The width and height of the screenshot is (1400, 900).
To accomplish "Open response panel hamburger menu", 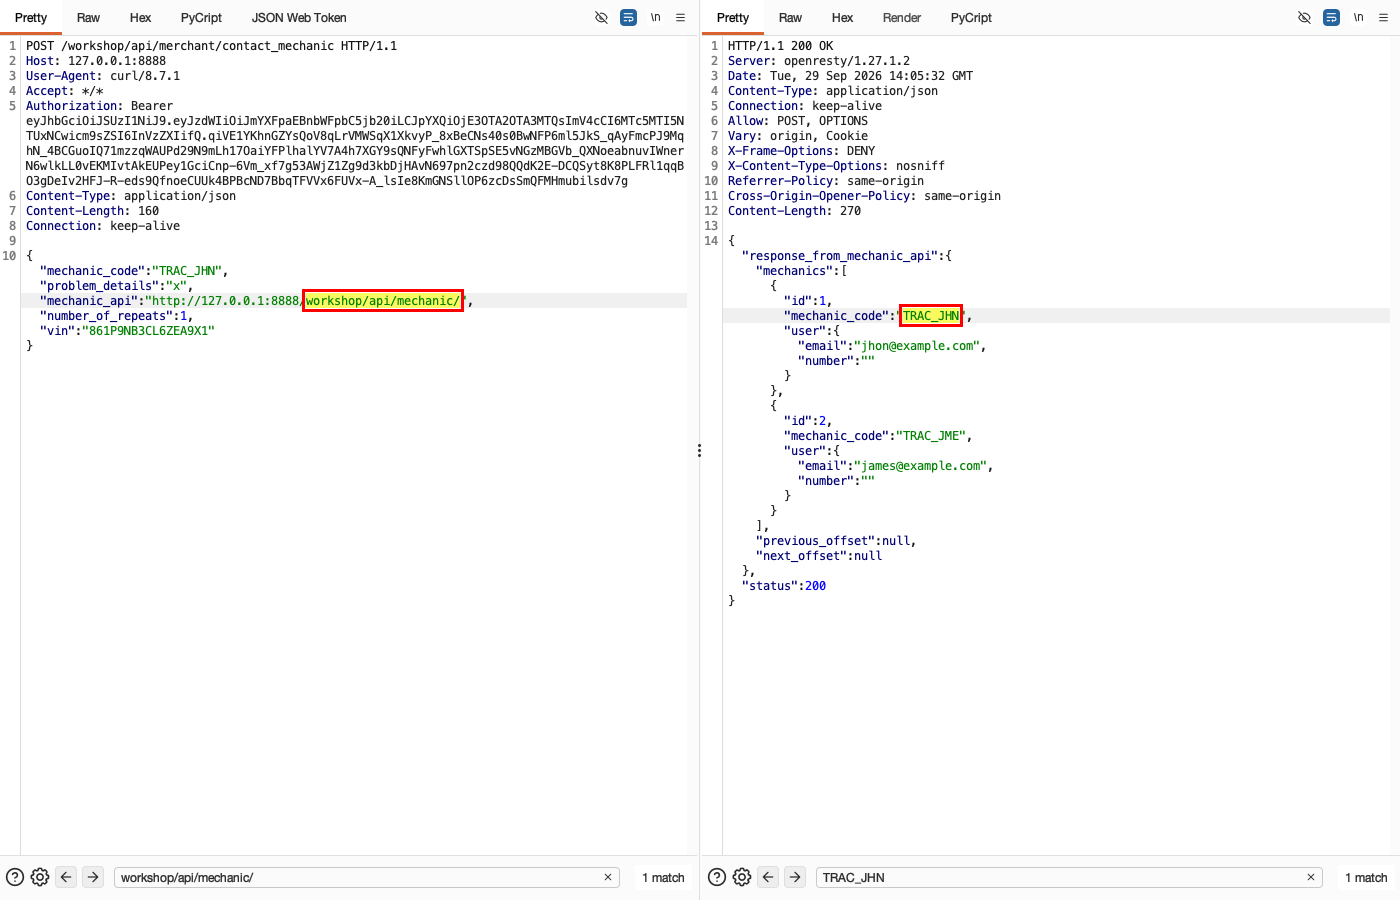I will tap(1383, 17).
